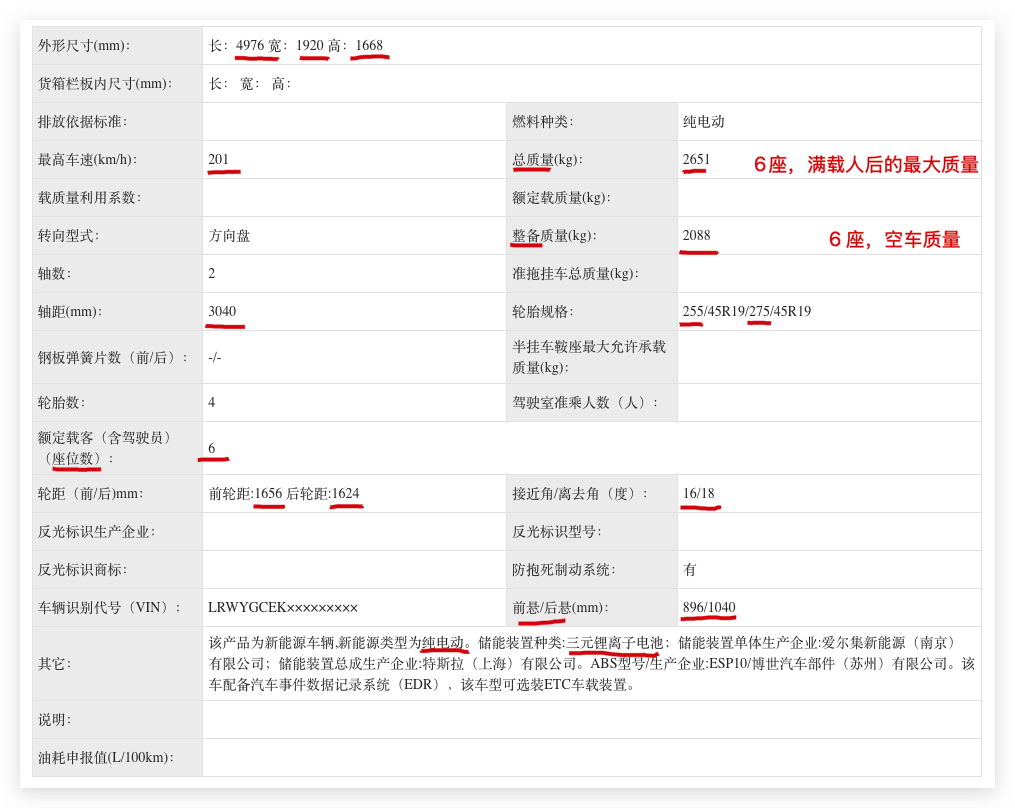This screenshot has width=1015, height=808.
Task: Click the 前悬/后悬(mm) label
Action: pos(561,608)
